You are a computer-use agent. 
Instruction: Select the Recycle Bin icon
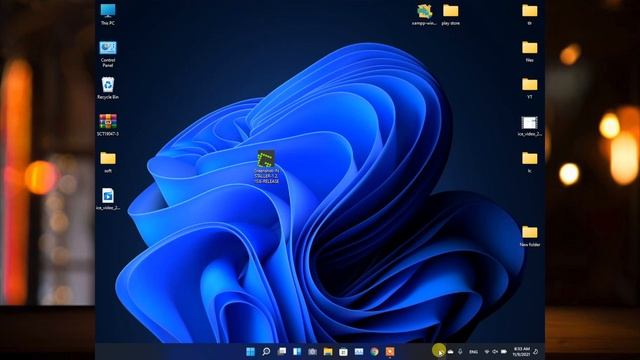108,88
